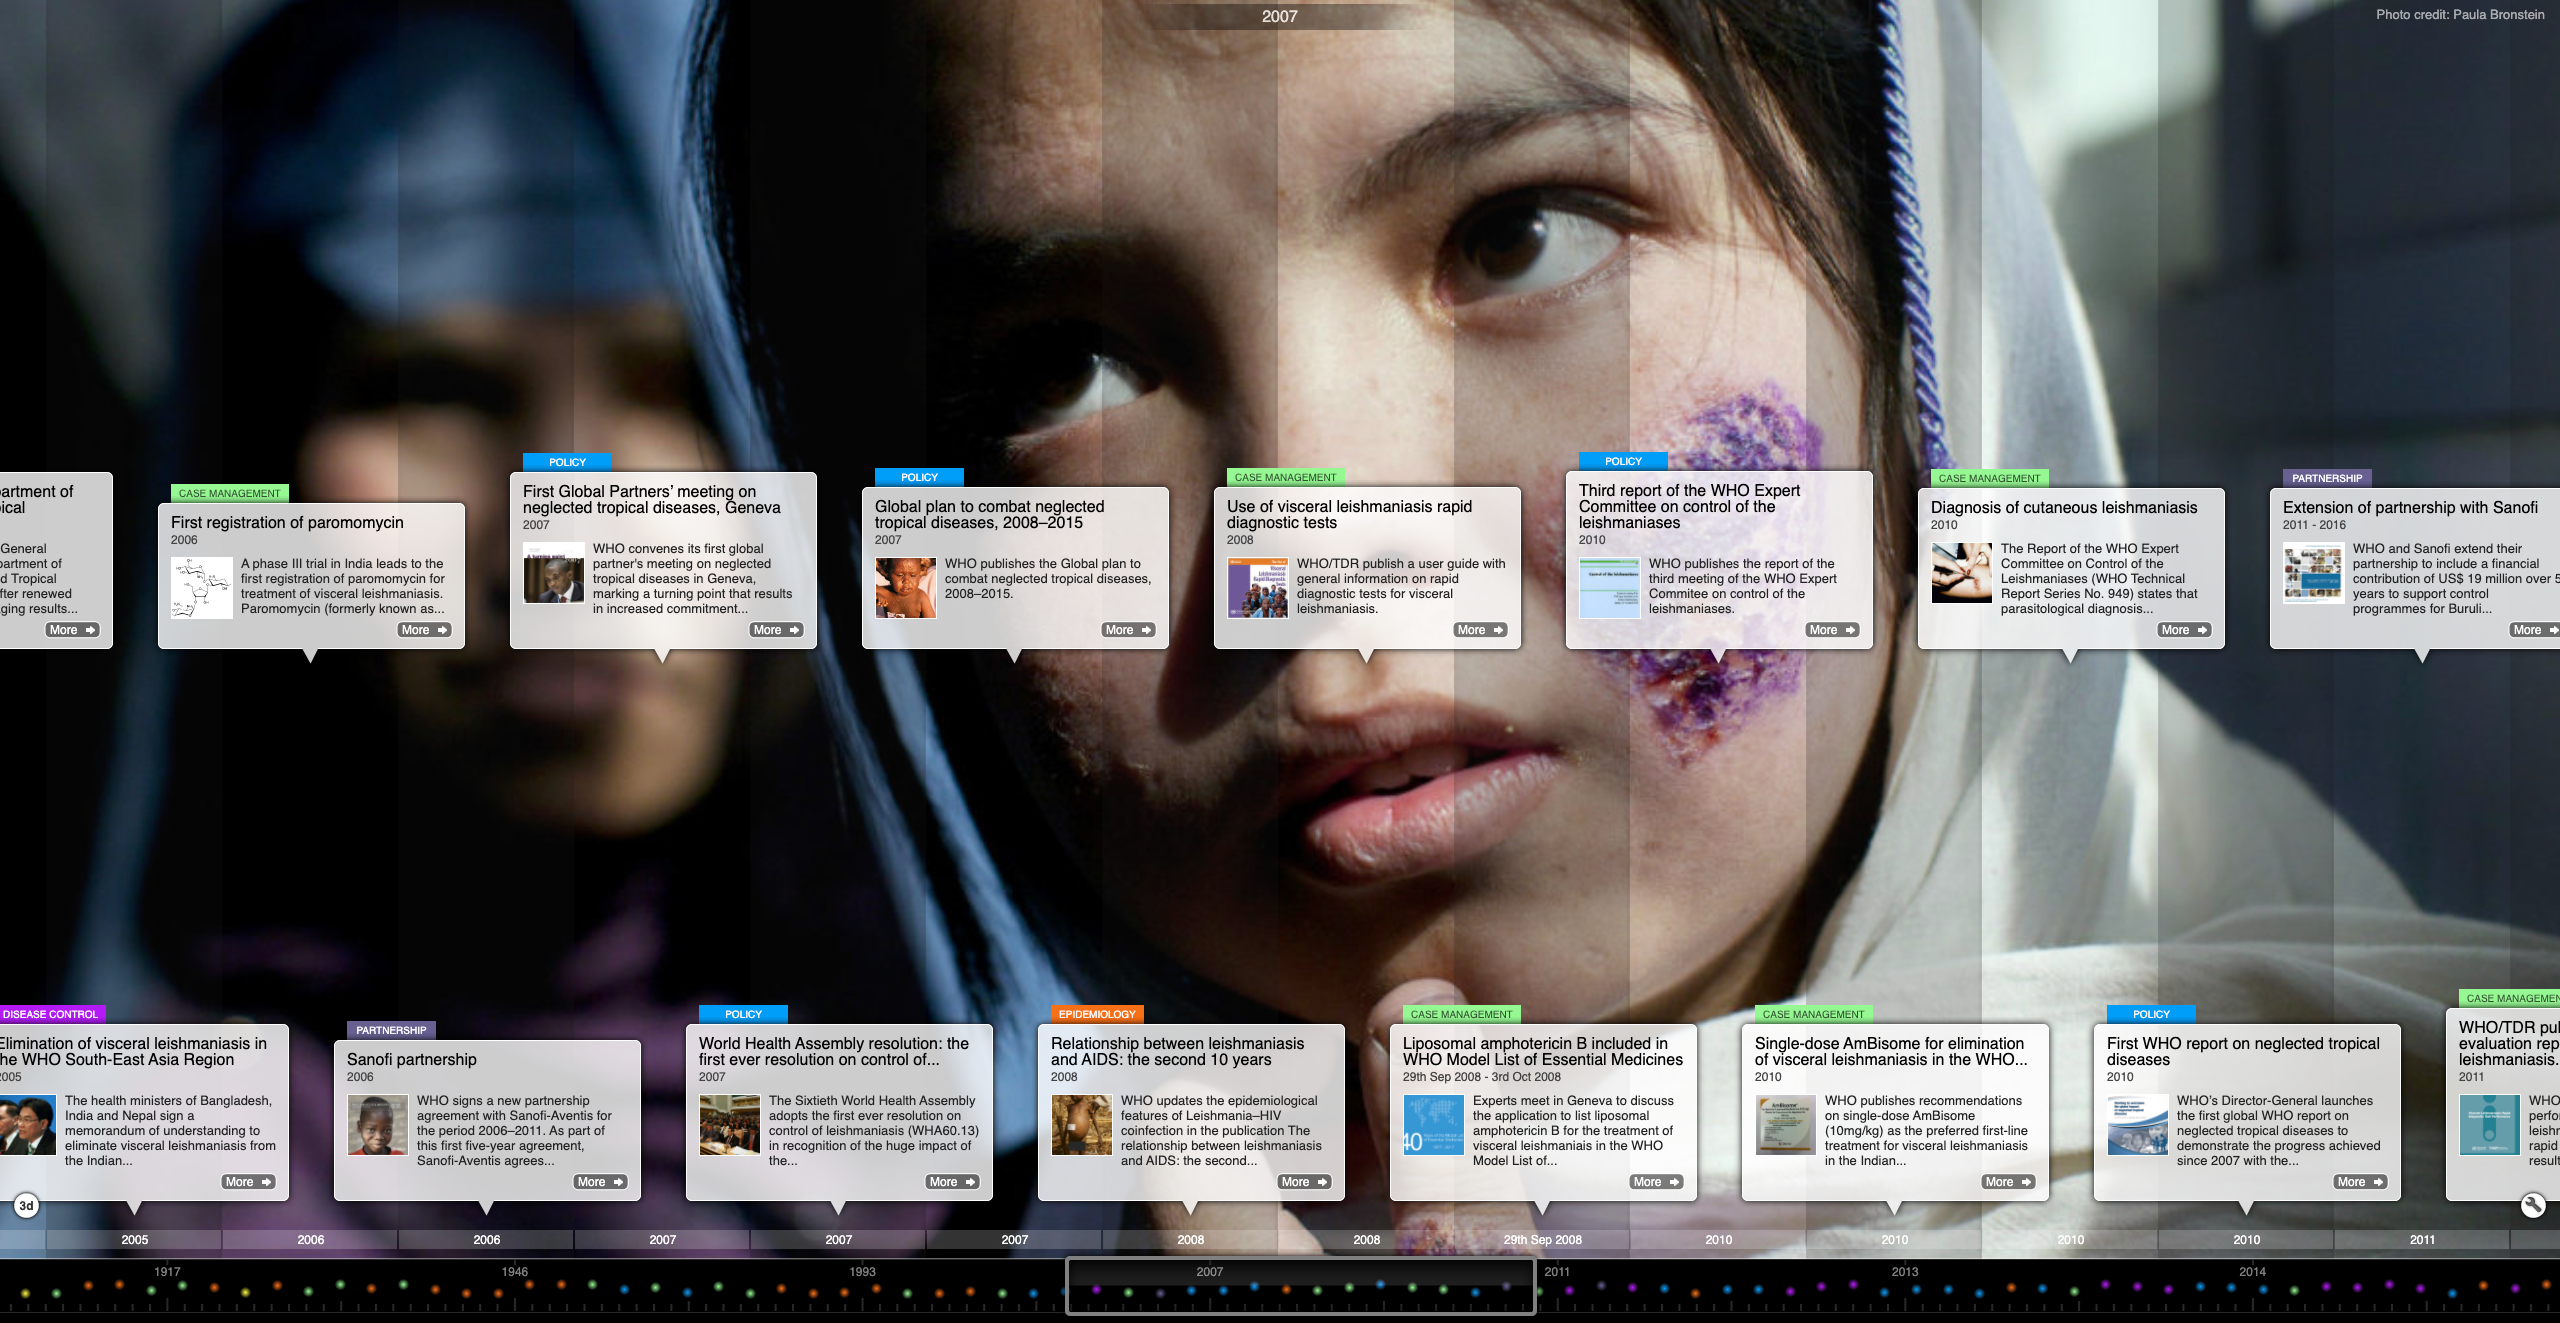Click the More arrow on the paromomycin card
Viewport: 2560px width, 1323px height.
pyautogui.click(x=424, y=629)
